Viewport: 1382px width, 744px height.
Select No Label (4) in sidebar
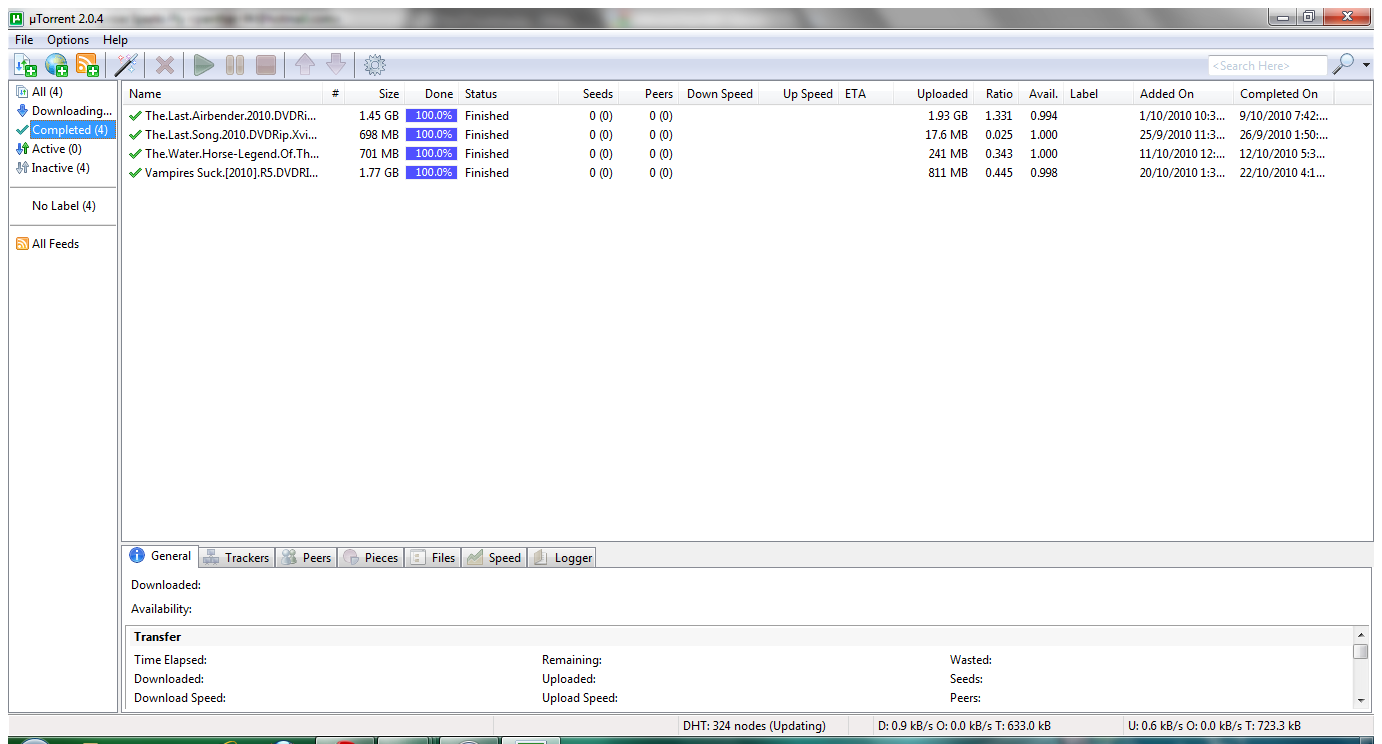(64, 206)
